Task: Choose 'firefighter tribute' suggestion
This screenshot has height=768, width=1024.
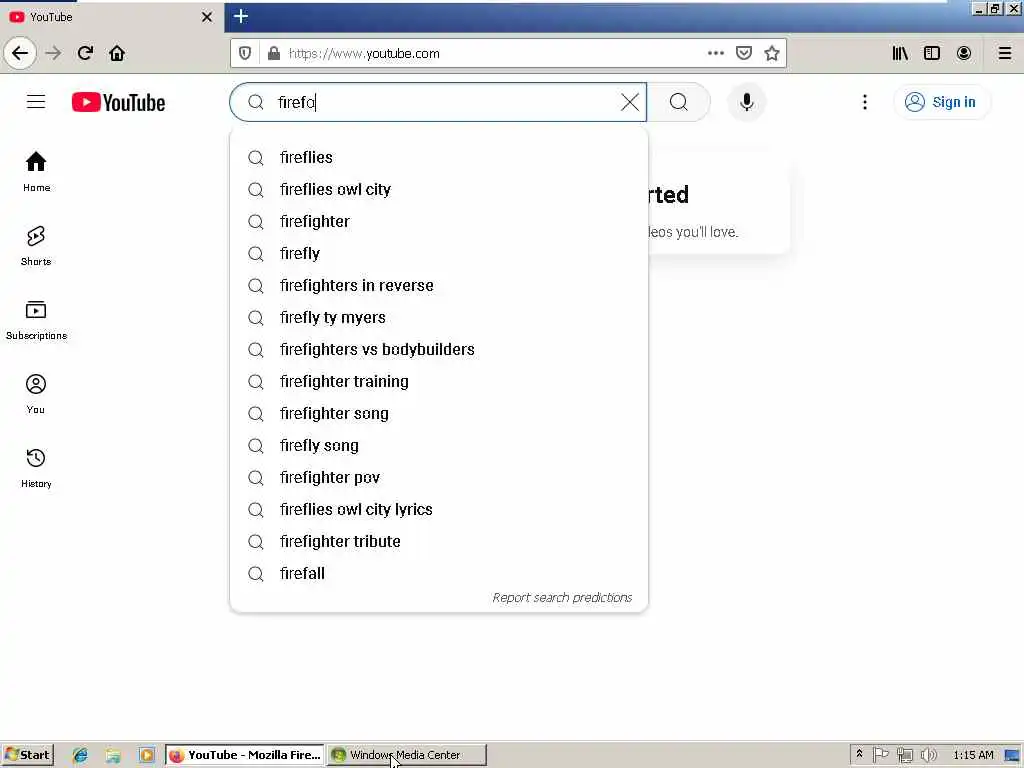Action: 439,541
